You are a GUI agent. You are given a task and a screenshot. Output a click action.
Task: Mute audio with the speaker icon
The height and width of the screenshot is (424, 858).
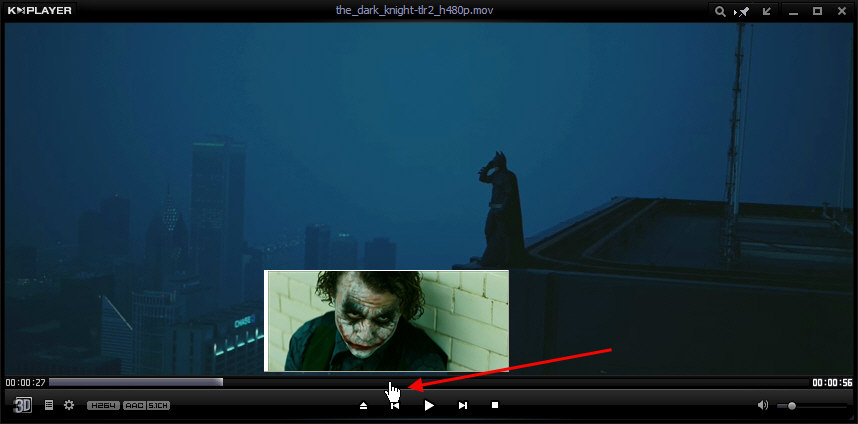point(763,405)
